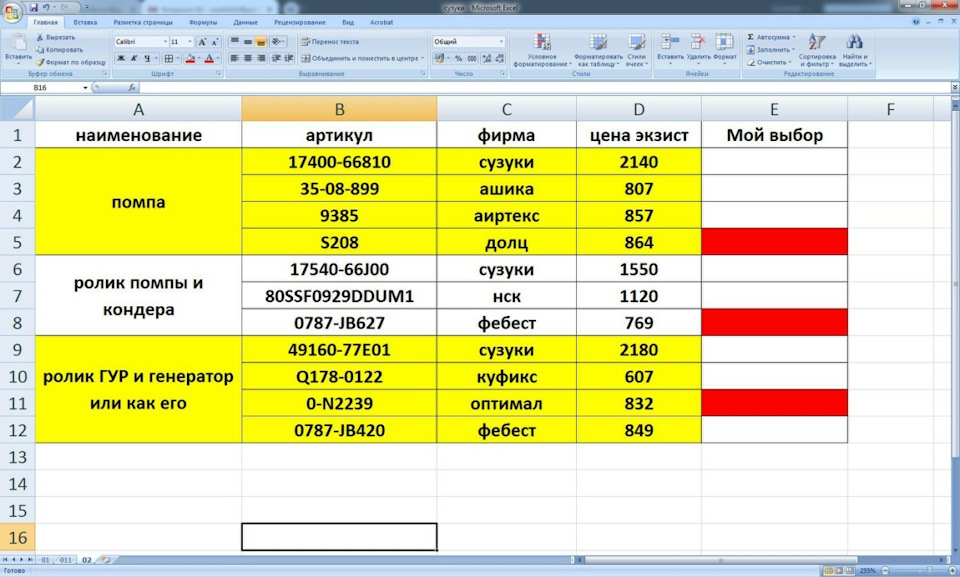Increase decimal places
The image size is (960, 577).
tap(487, 58)
